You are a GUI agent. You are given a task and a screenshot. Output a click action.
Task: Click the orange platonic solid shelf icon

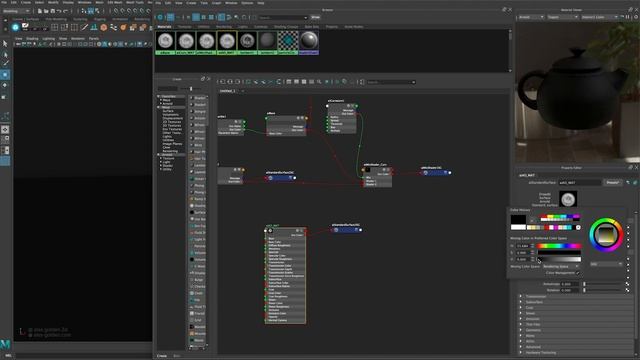tap(104, 27)
